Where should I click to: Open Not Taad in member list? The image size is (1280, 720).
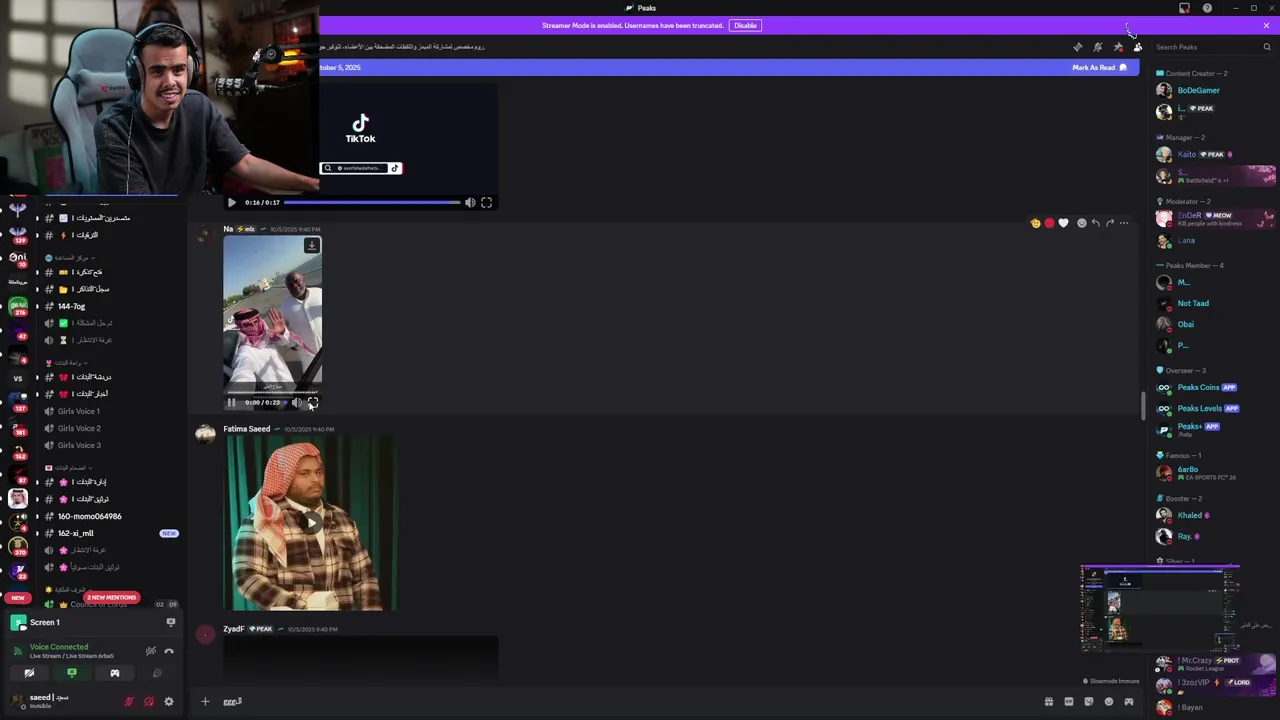(x=1193, y=303)
